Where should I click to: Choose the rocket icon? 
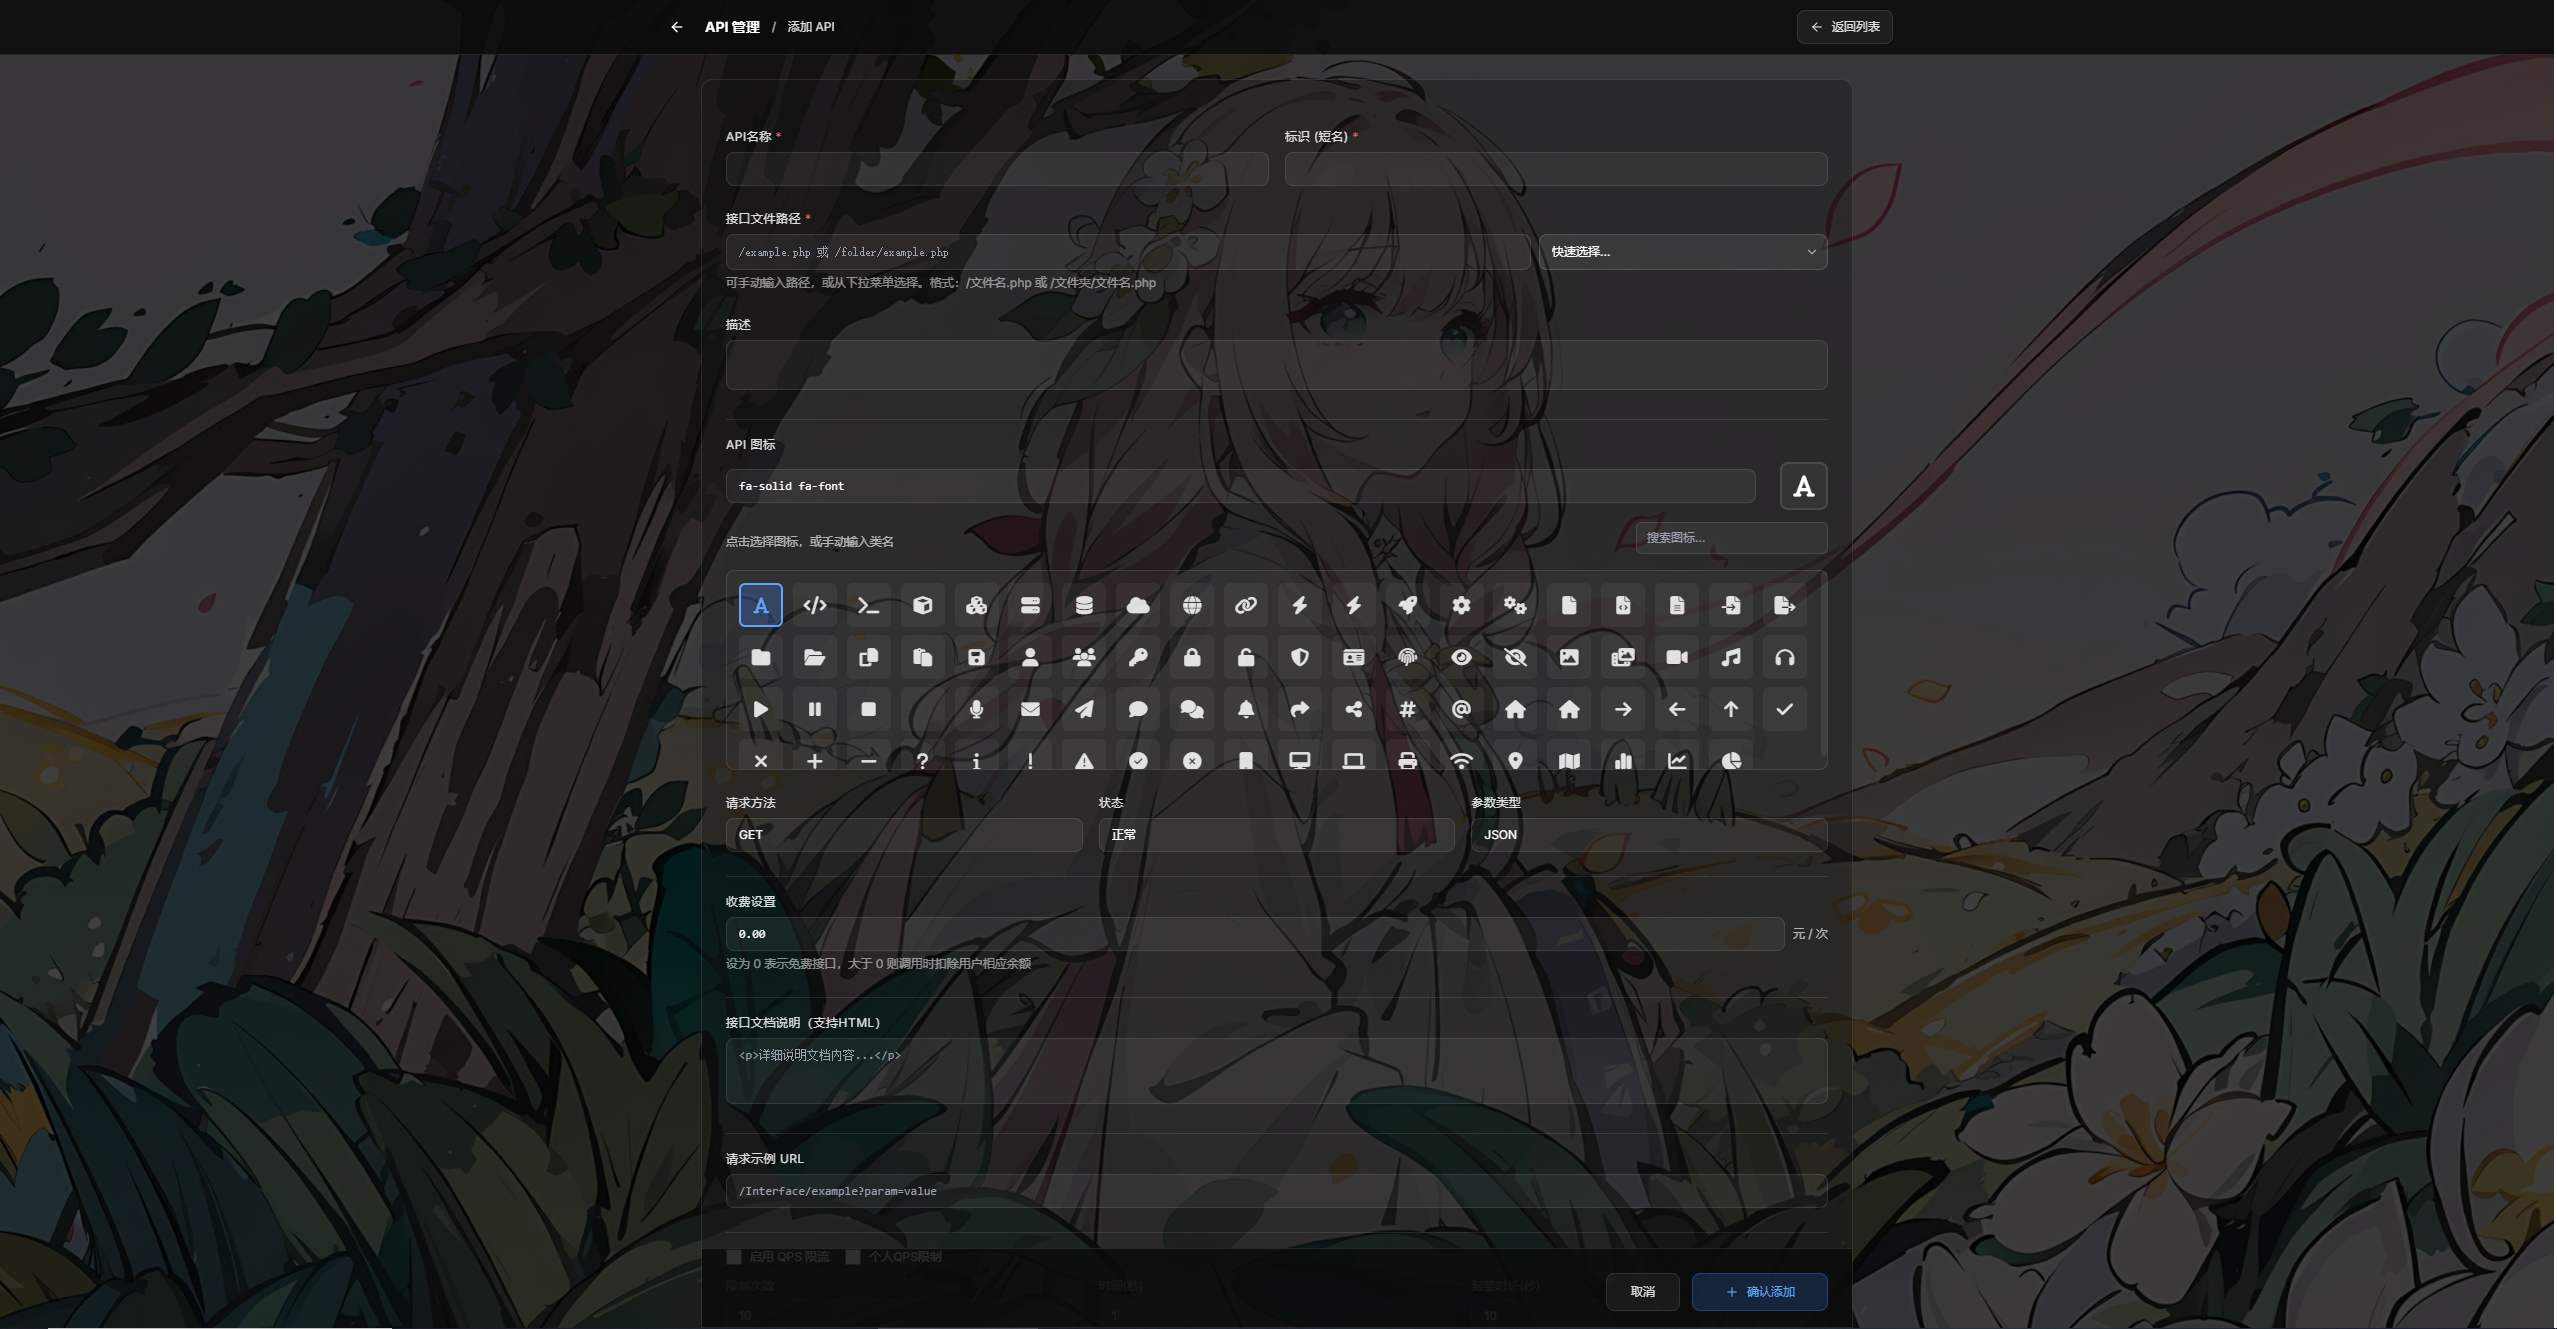[1407, 605]
